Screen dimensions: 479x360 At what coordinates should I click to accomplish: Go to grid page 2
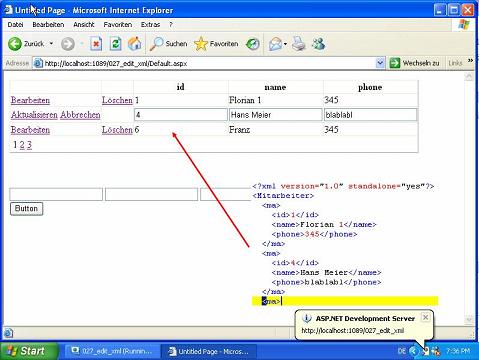22,145
